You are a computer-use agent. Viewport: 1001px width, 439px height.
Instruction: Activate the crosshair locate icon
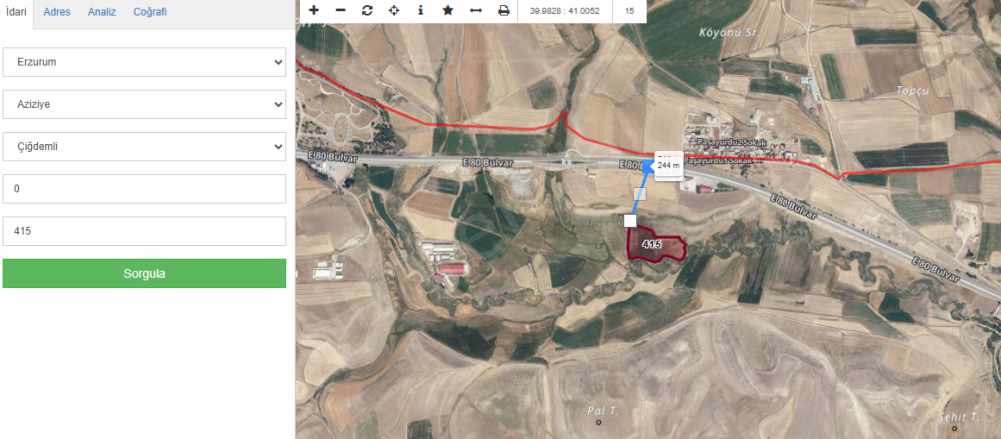click(x=394, y=10)
